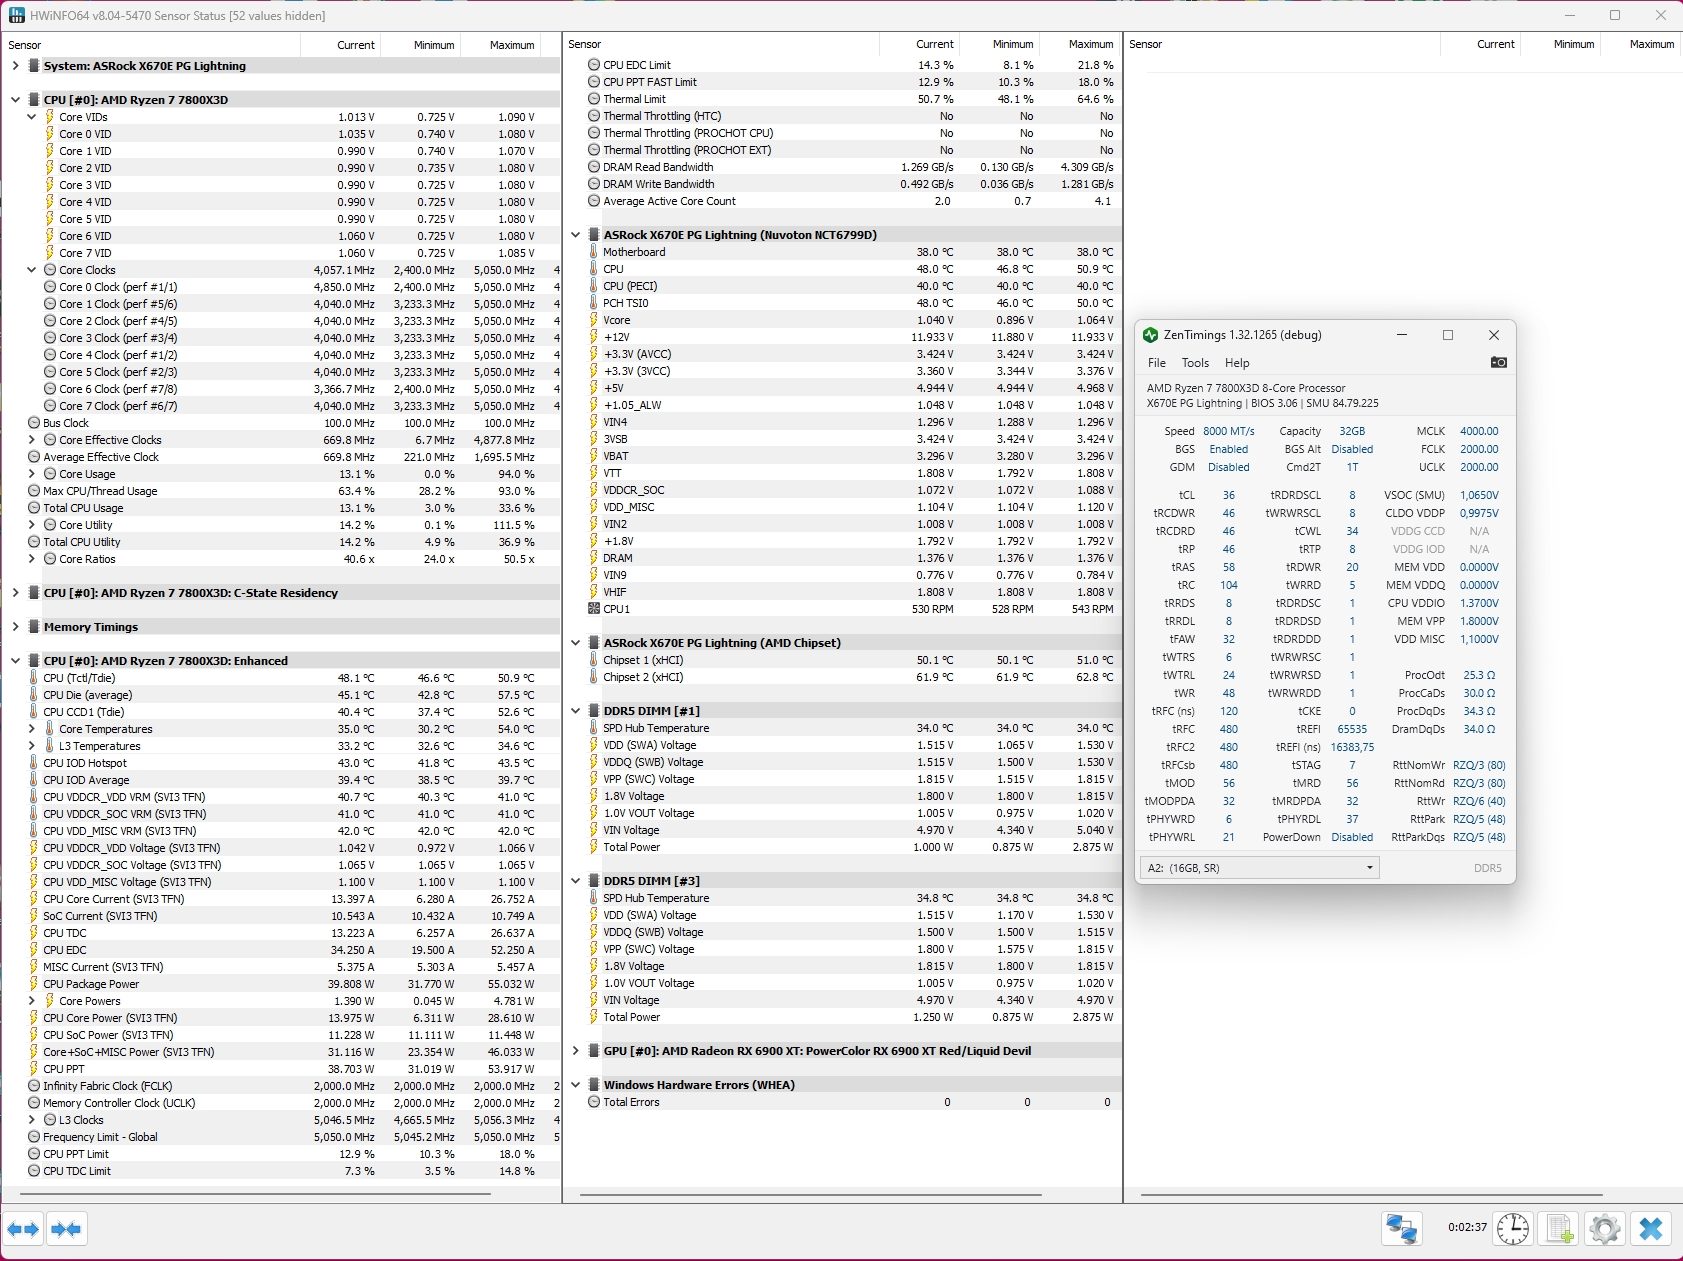This screenshot has height=1261, width=1683.
Task: Click the clock icon beside 0:02:37
Action: tap(1513, 1228)
